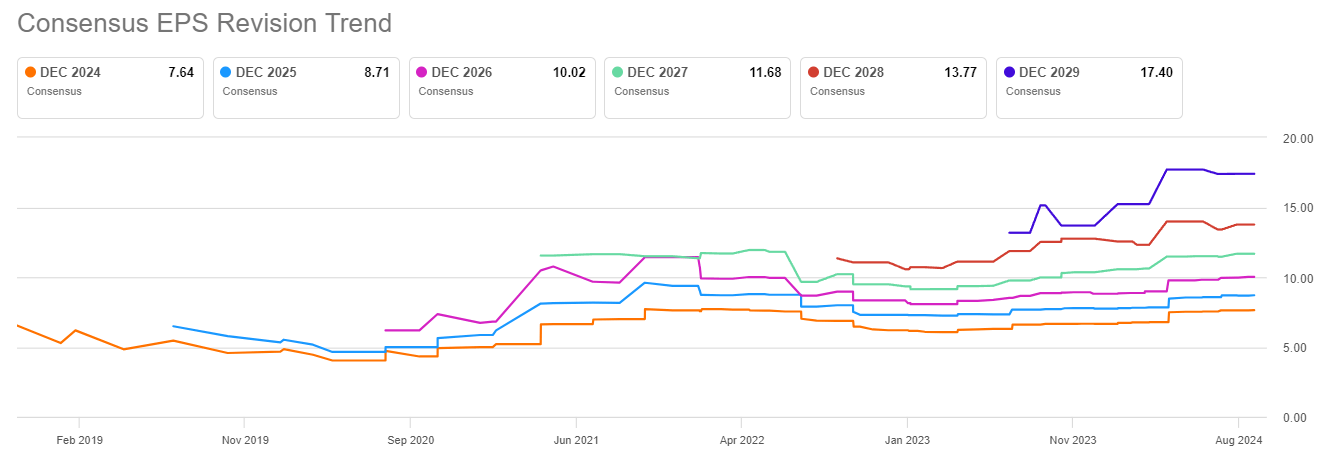This screenshot has width=1328, height=469.
Task: Select the Sep 2020 x-axis label
Action: click(410, 439)
